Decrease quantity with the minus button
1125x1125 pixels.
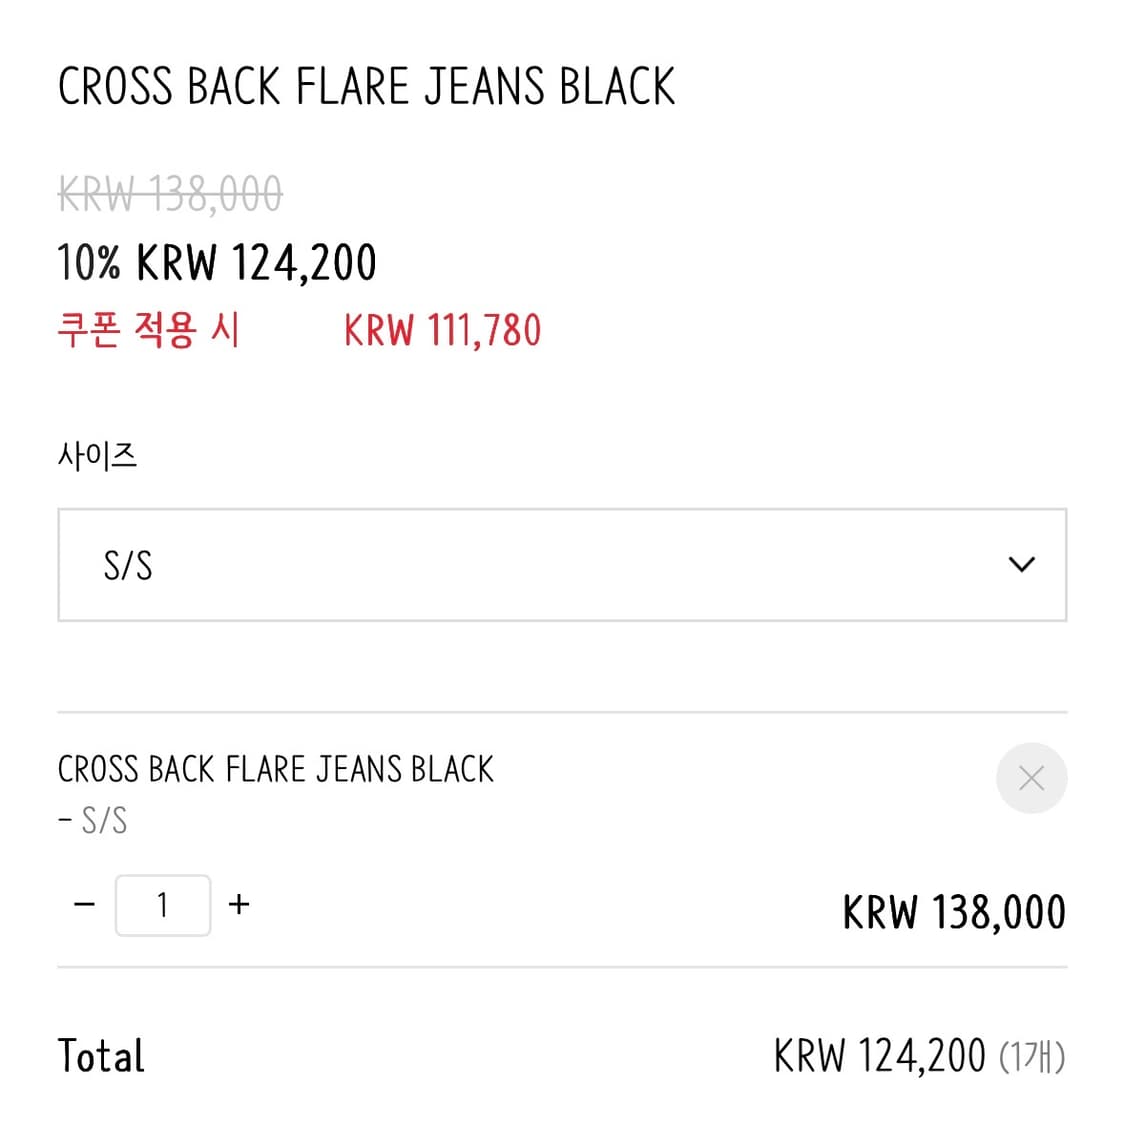coord(85,905)
